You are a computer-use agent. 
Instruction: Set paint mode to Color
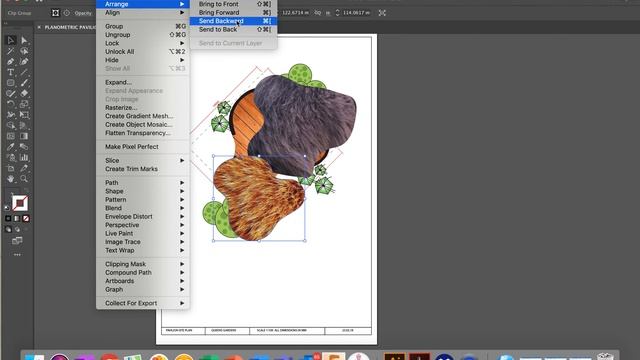[8, 218]
